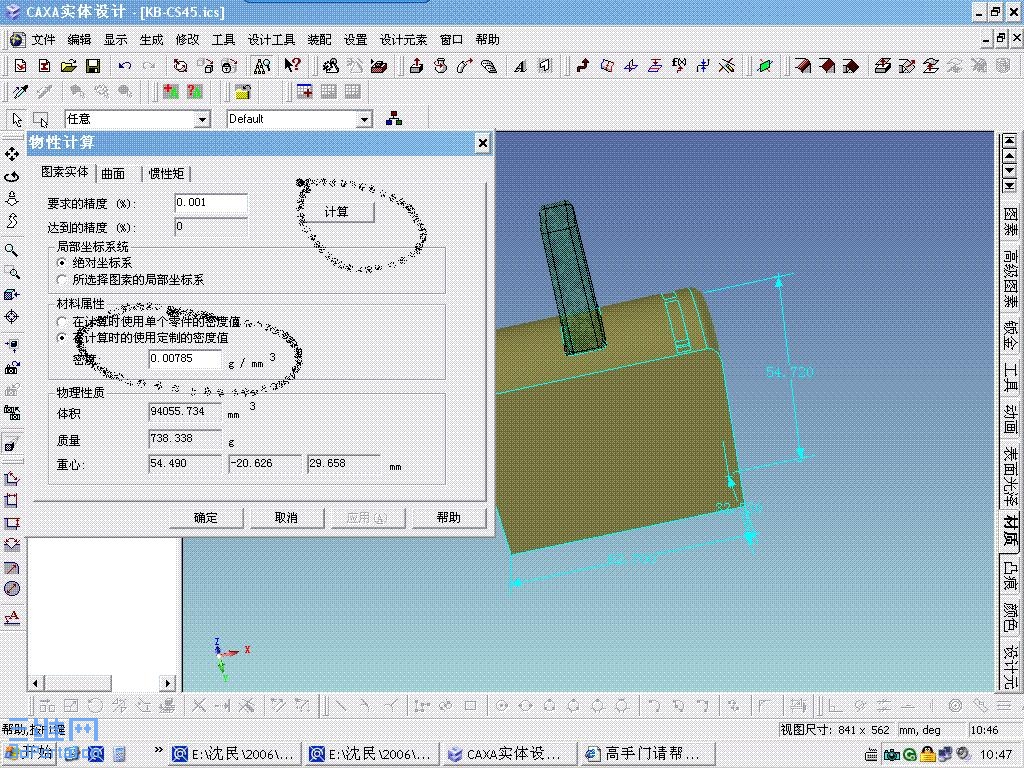1024x768 pixels.
Task: Open the 装配 menu
Action: 319,39
